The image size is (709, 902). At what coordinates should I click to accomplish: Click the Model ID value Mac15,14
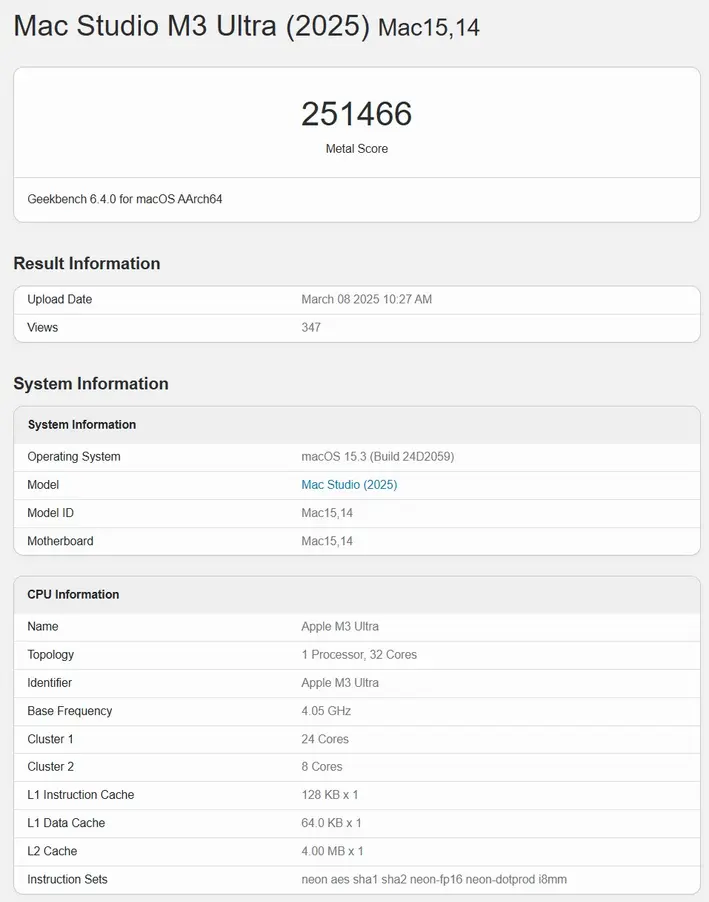point(327,513)
